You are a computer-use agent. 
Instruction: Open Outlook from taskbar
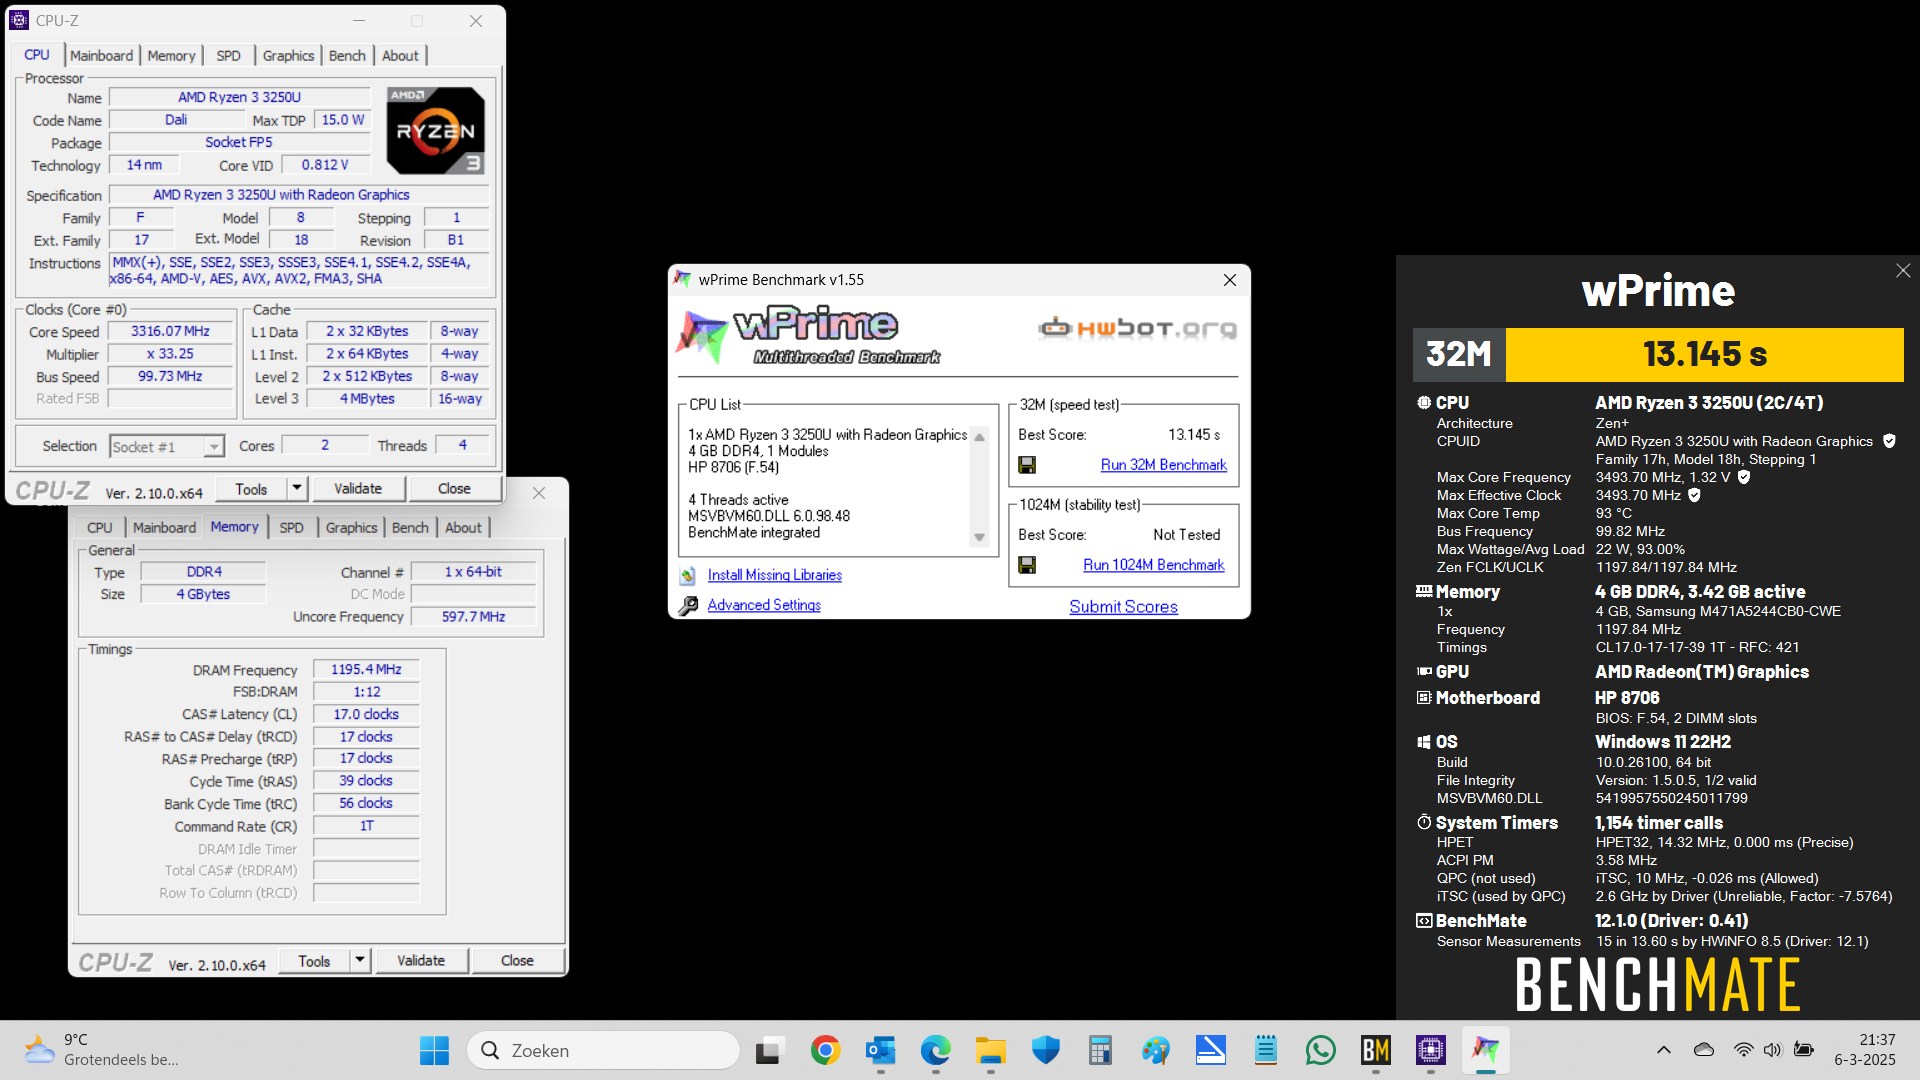(x=880, y=1050)
